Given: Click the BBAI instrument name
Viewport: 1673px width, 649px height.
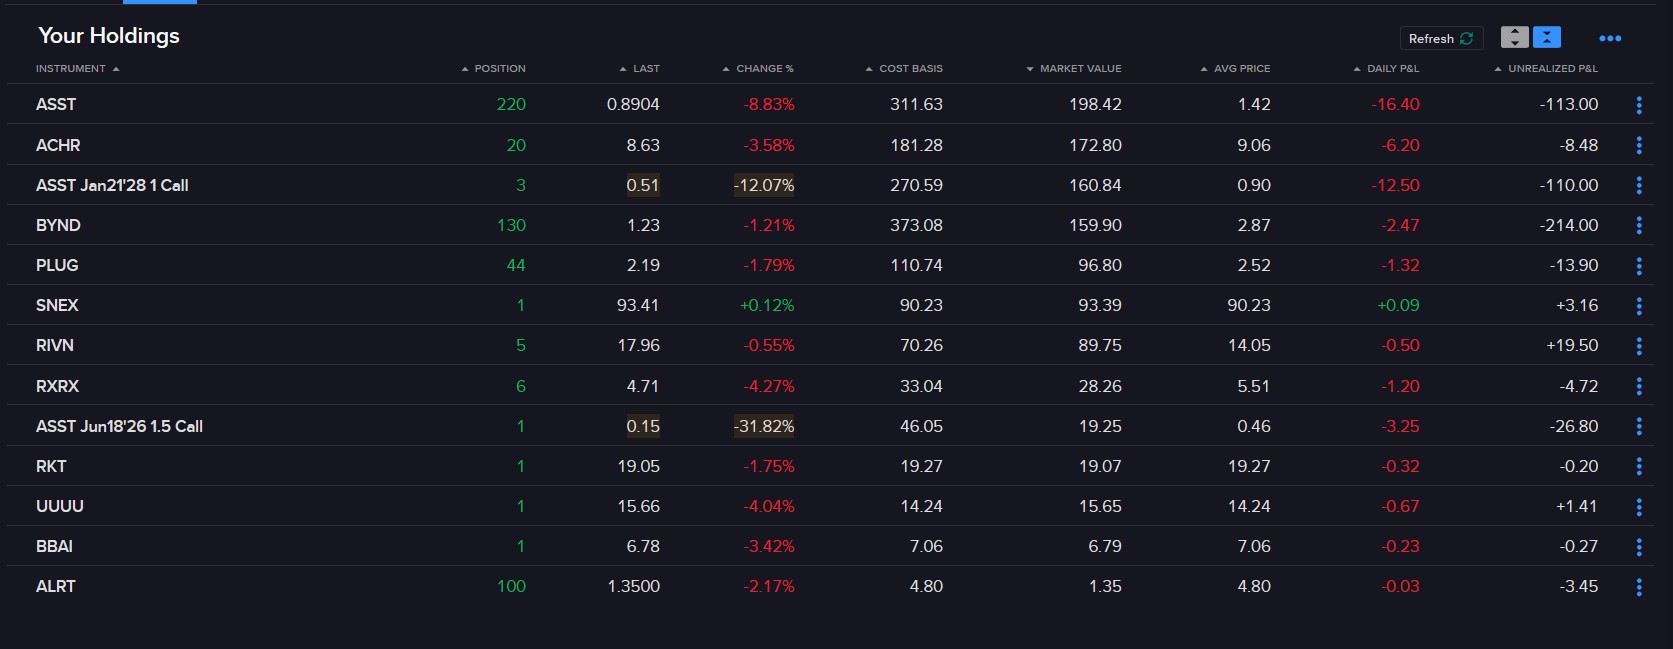Looking at the screenshot, I should 54,546.
